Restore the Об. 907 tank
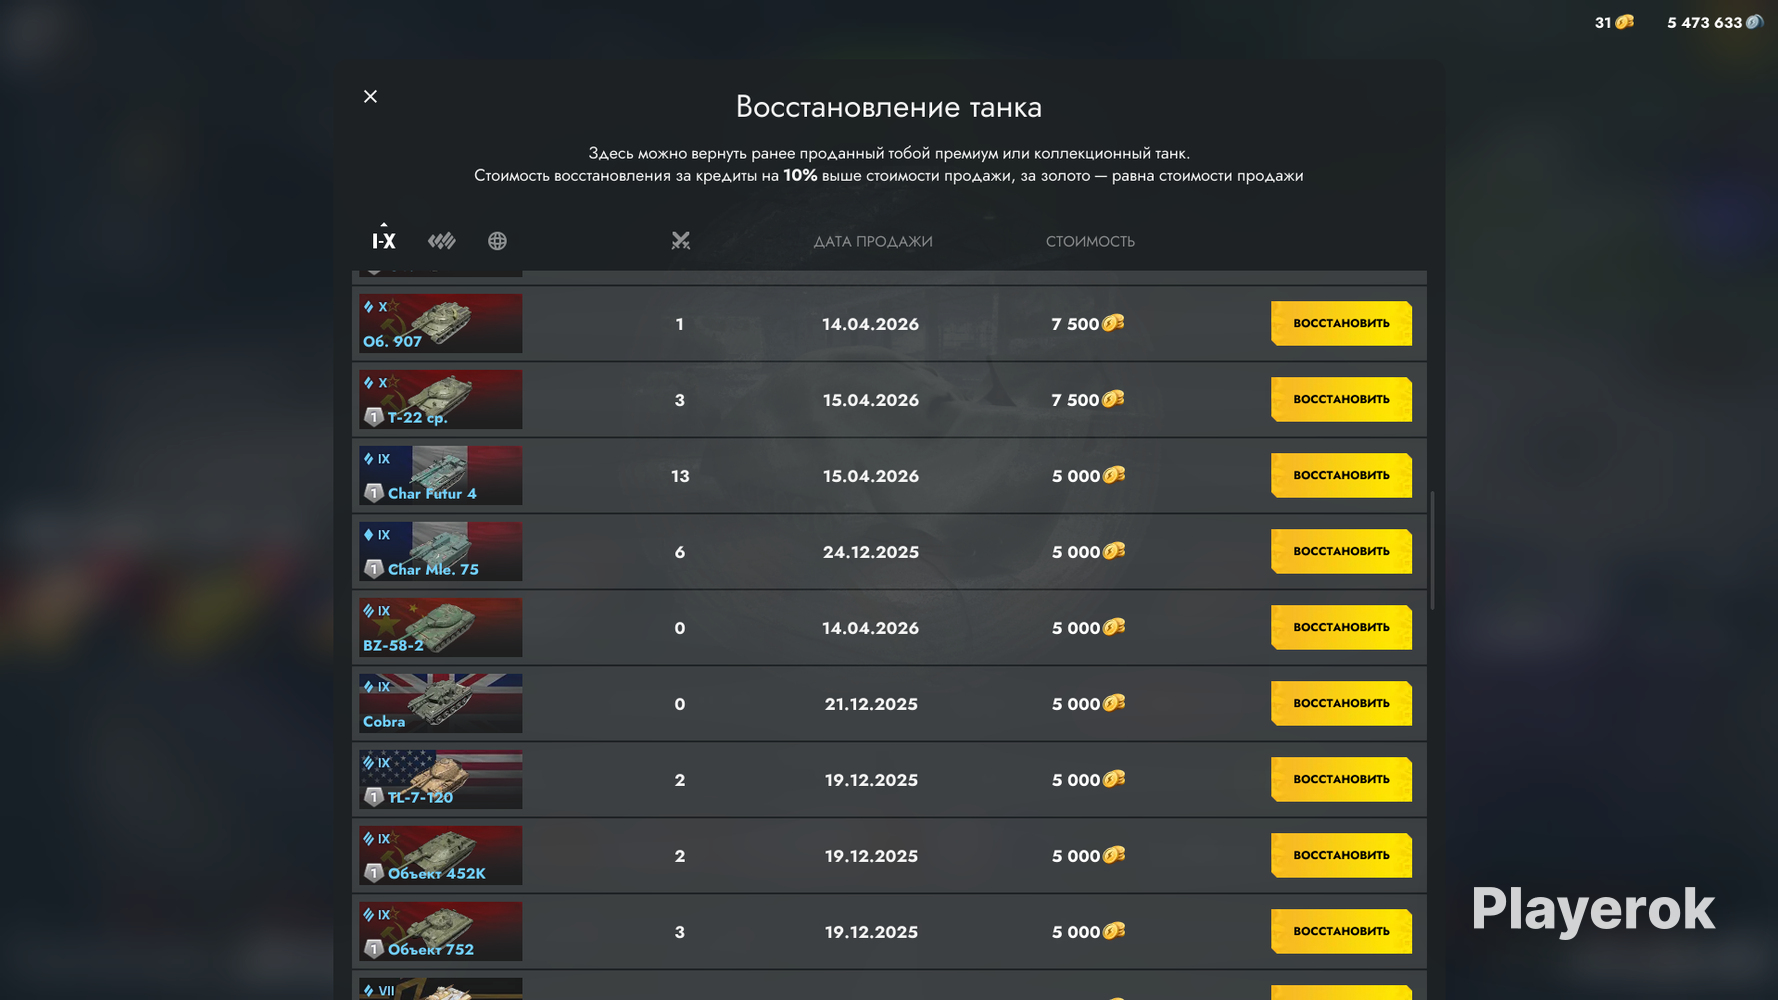 click(1341, 323)
